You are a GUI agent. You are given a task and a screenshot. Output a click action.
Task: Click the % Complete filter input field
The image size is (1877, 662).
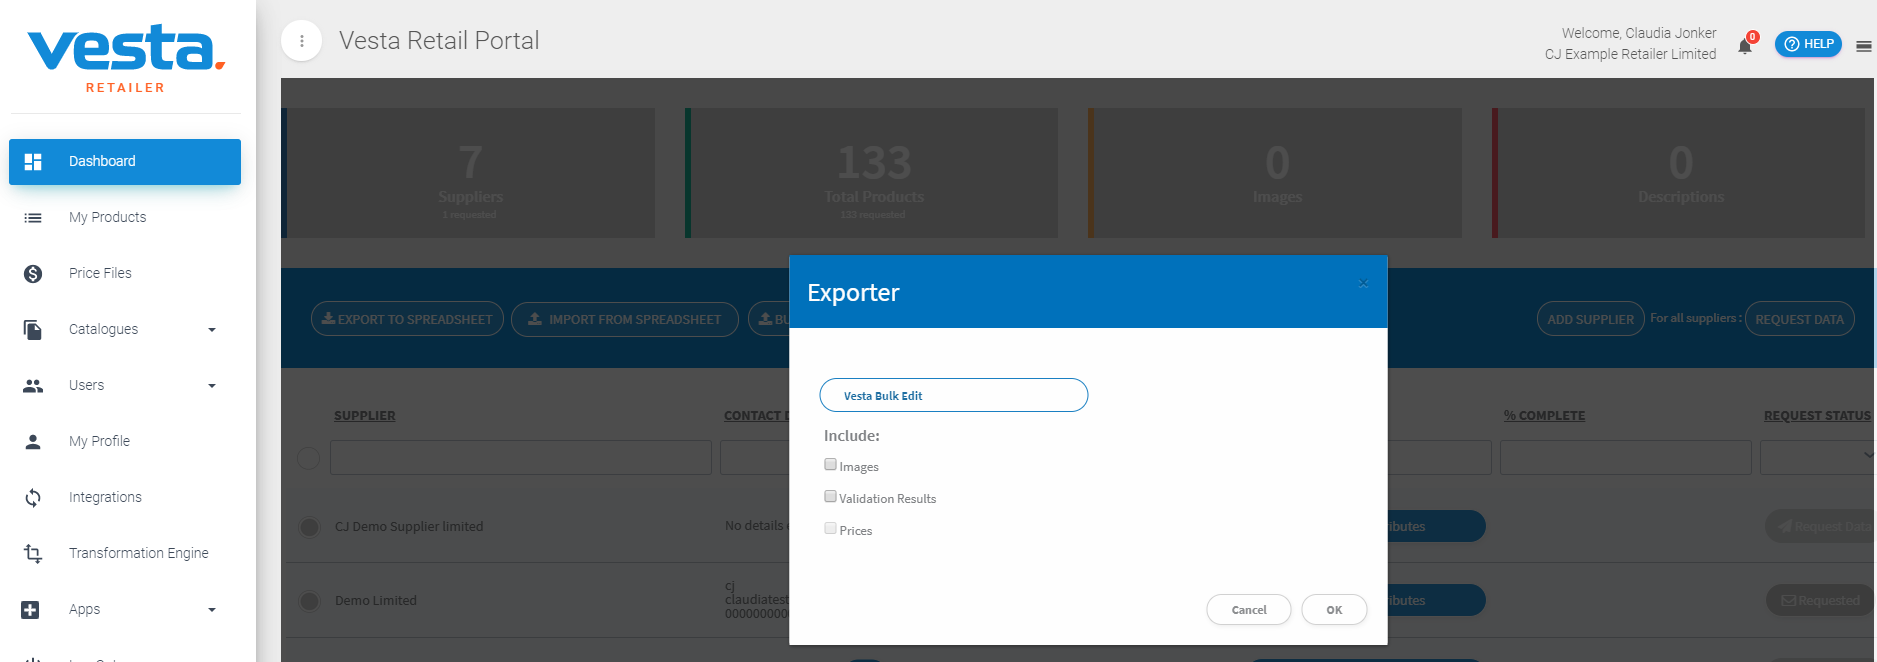click(1626, 457)
